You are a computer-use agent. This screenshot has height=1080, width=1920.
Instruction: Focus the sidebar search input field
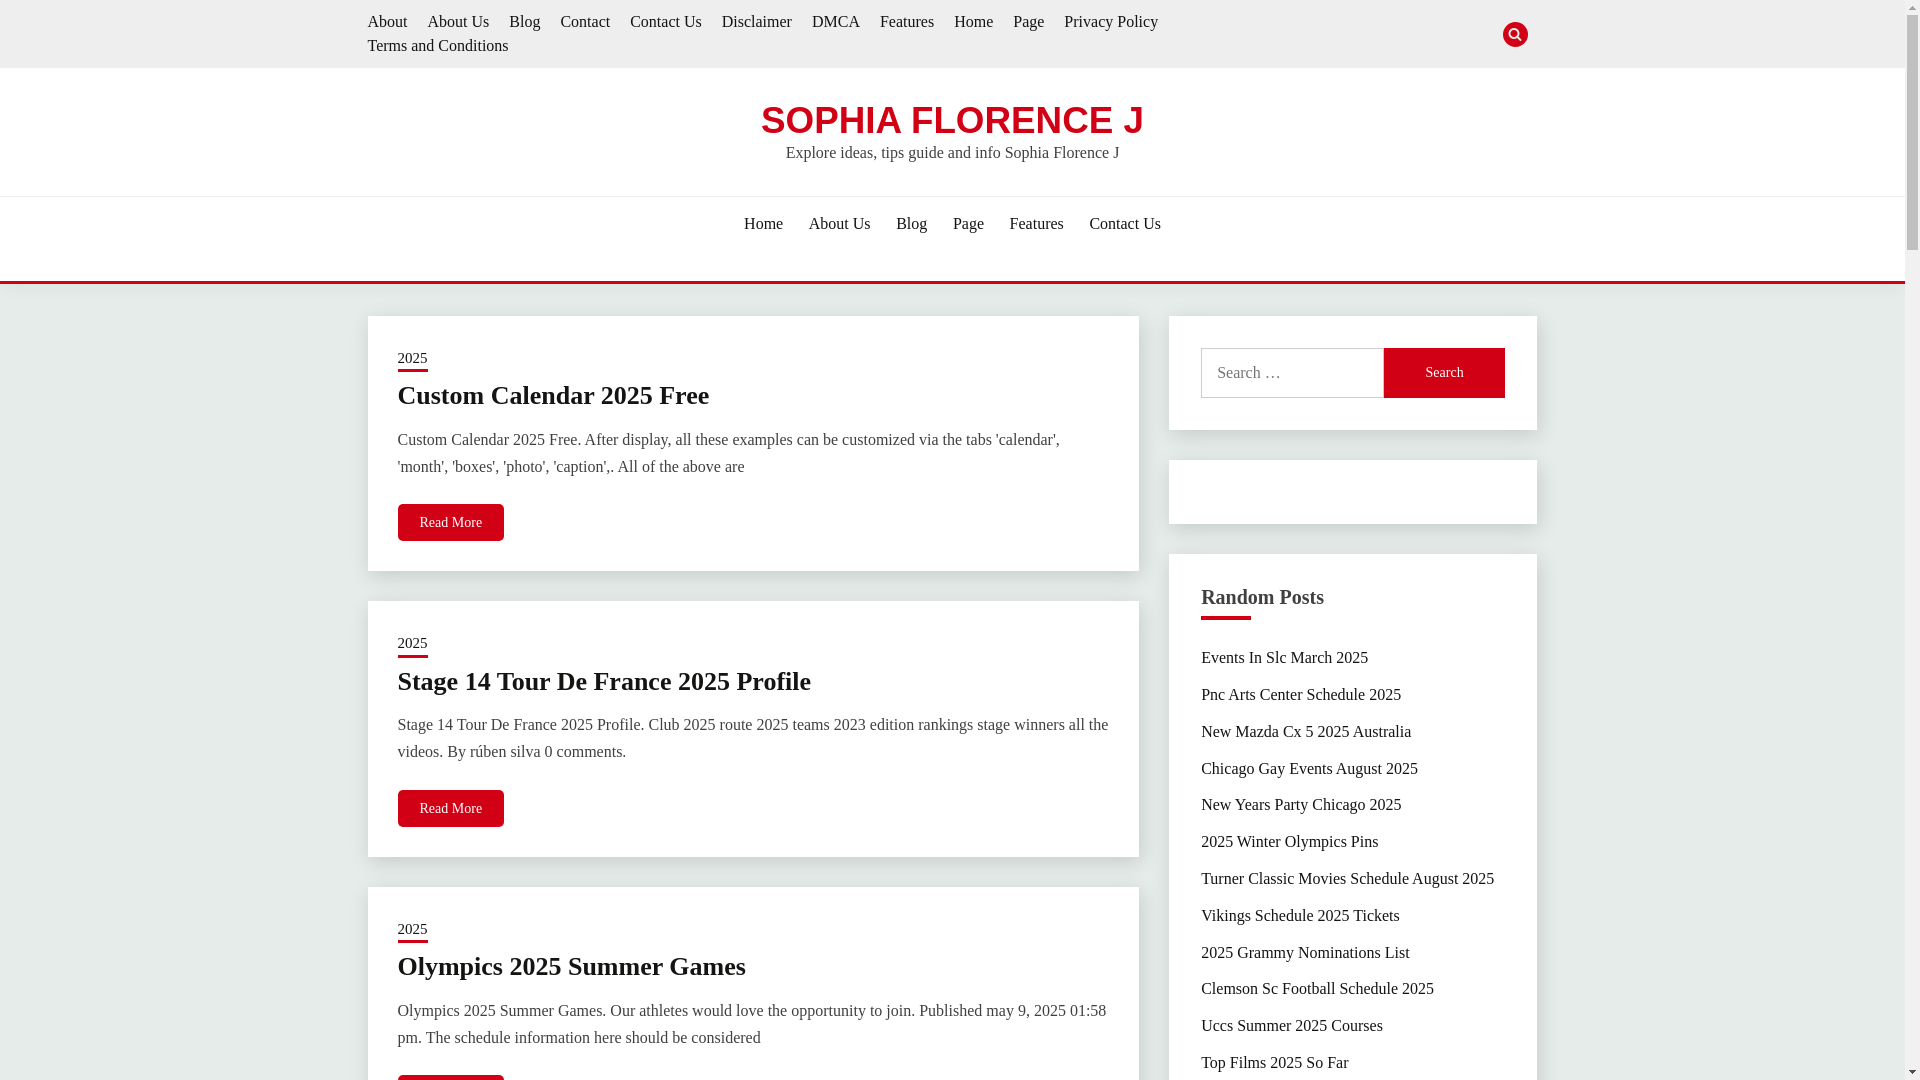(1292, 373)
